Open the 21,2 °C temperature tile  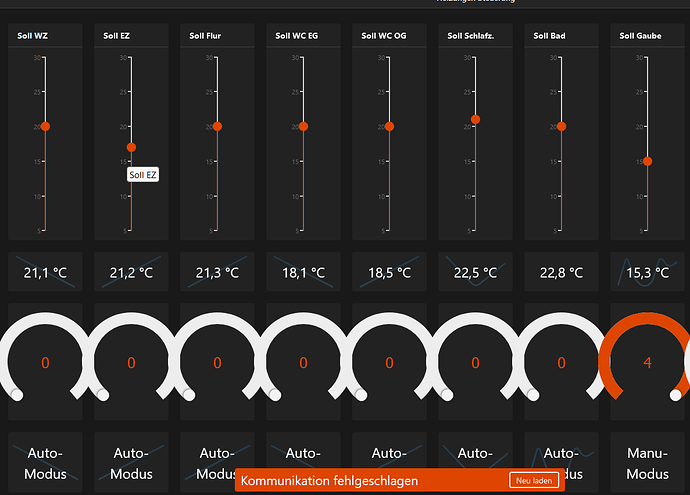coord(131,272)
